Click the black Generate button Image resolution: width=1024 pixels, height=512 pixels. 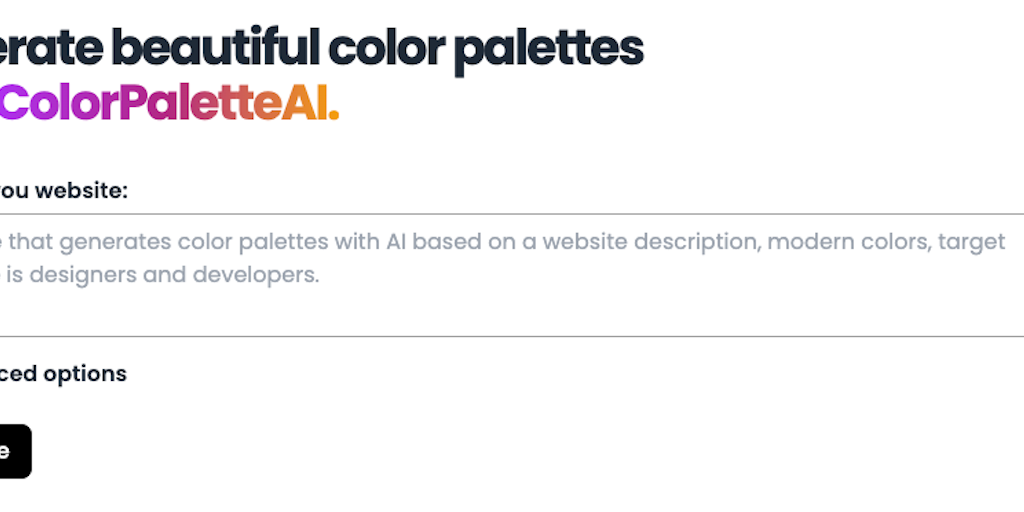click(14, 451)
